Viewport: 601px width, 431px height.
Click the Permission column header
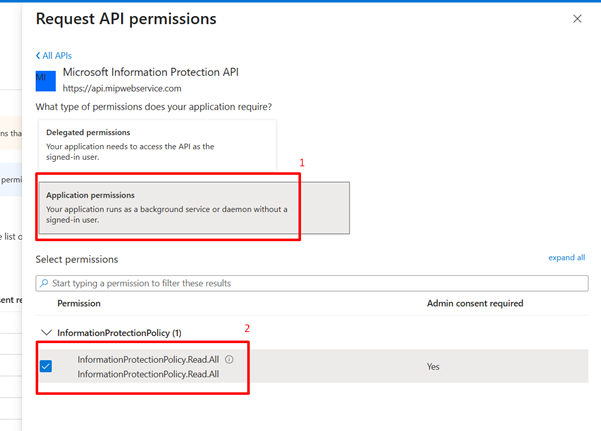78,303
